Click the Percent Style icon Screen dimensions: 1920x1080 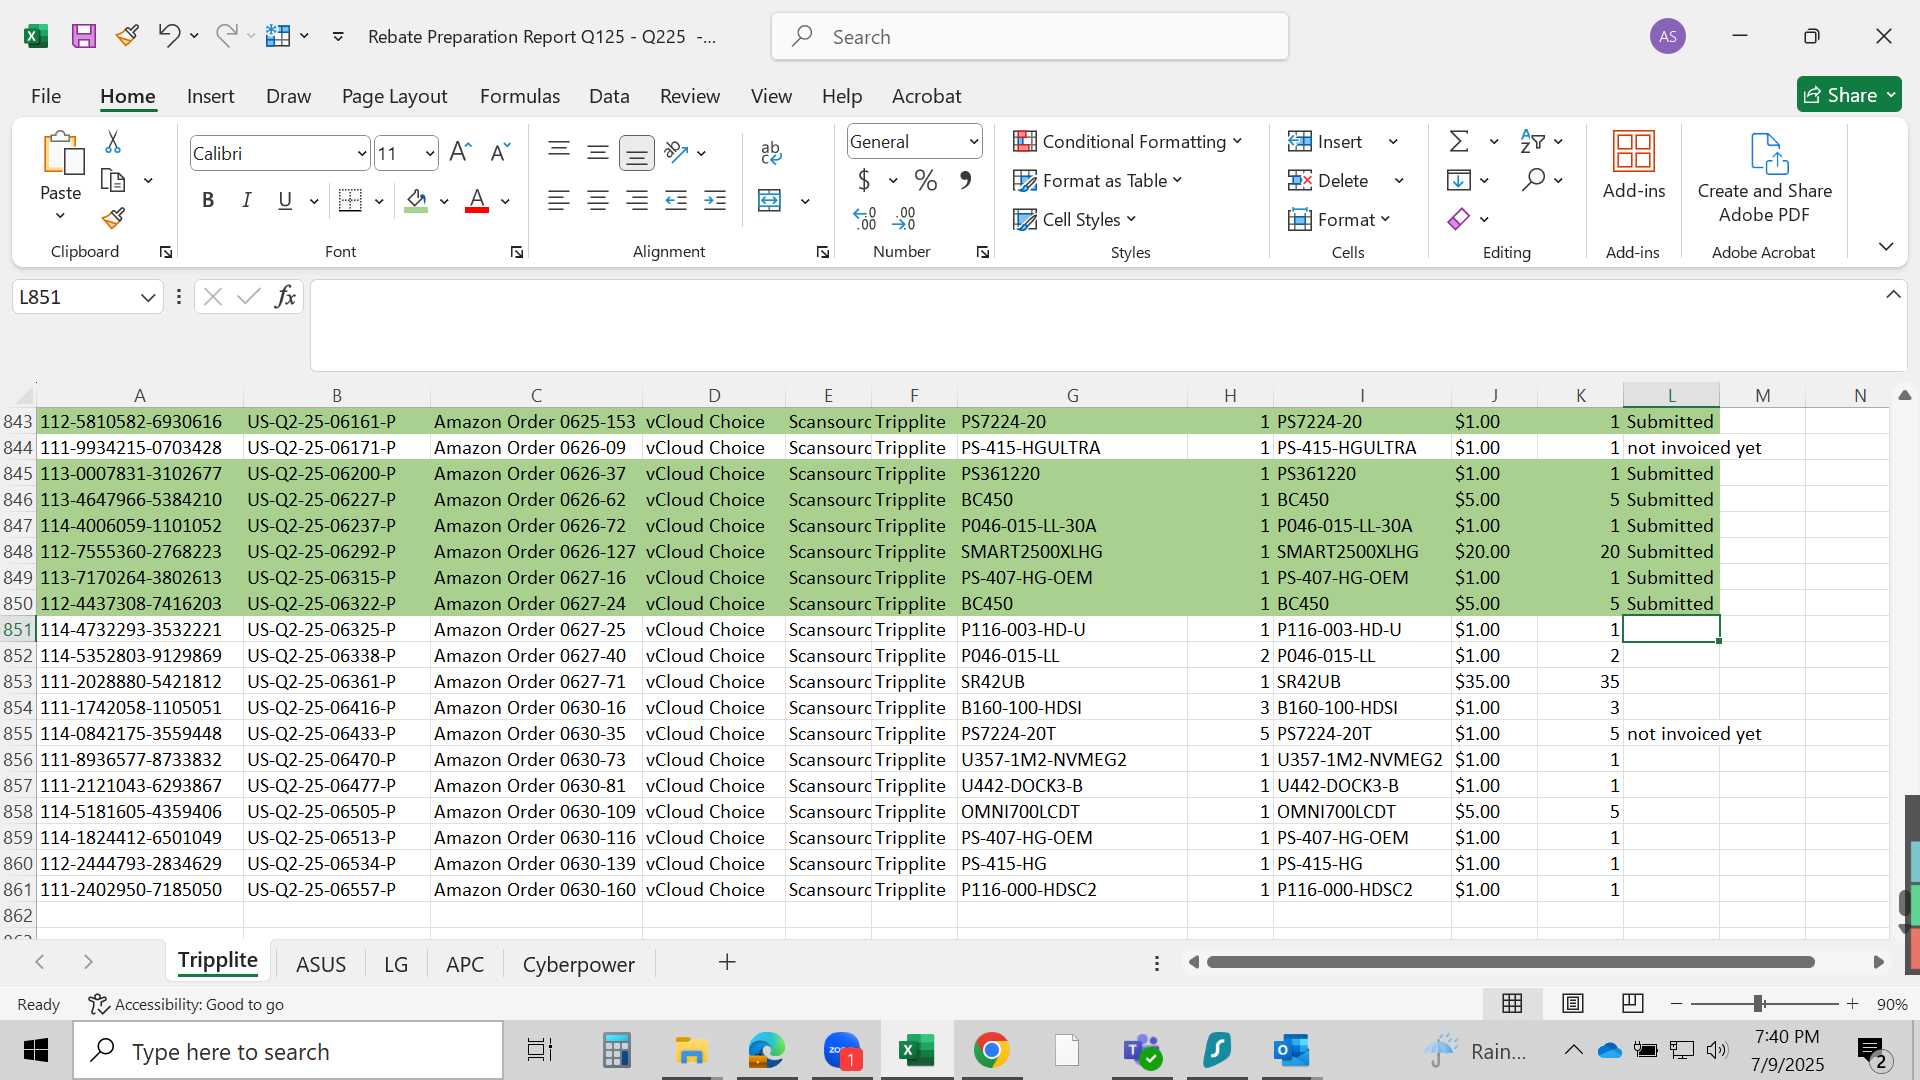click(x=926, y=181)
